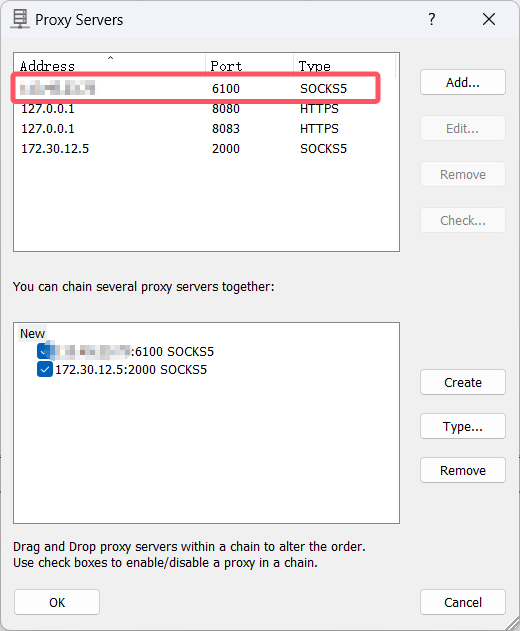This screenshot has width=520, height=631.
Task: Confirm settings with OK
Action: [x=57, y=602]
